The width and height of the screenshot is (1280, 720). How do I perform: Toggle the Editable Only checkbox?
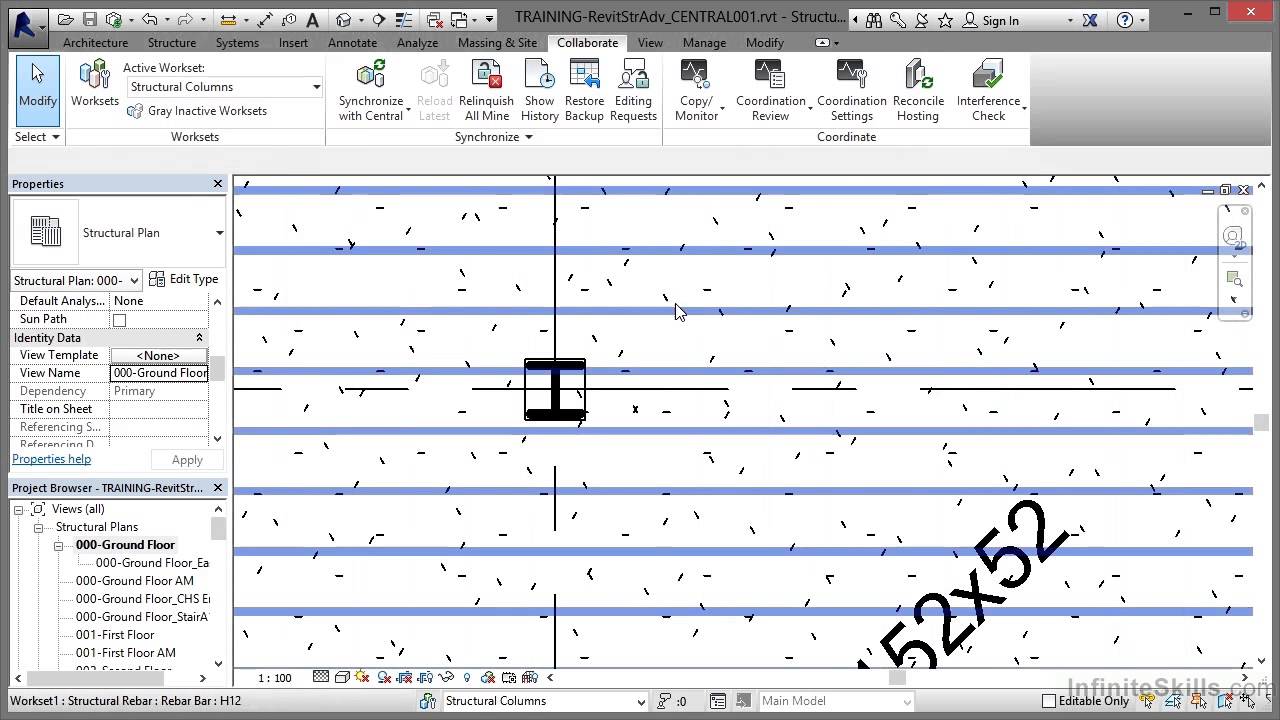click(x=1049, y=701)
